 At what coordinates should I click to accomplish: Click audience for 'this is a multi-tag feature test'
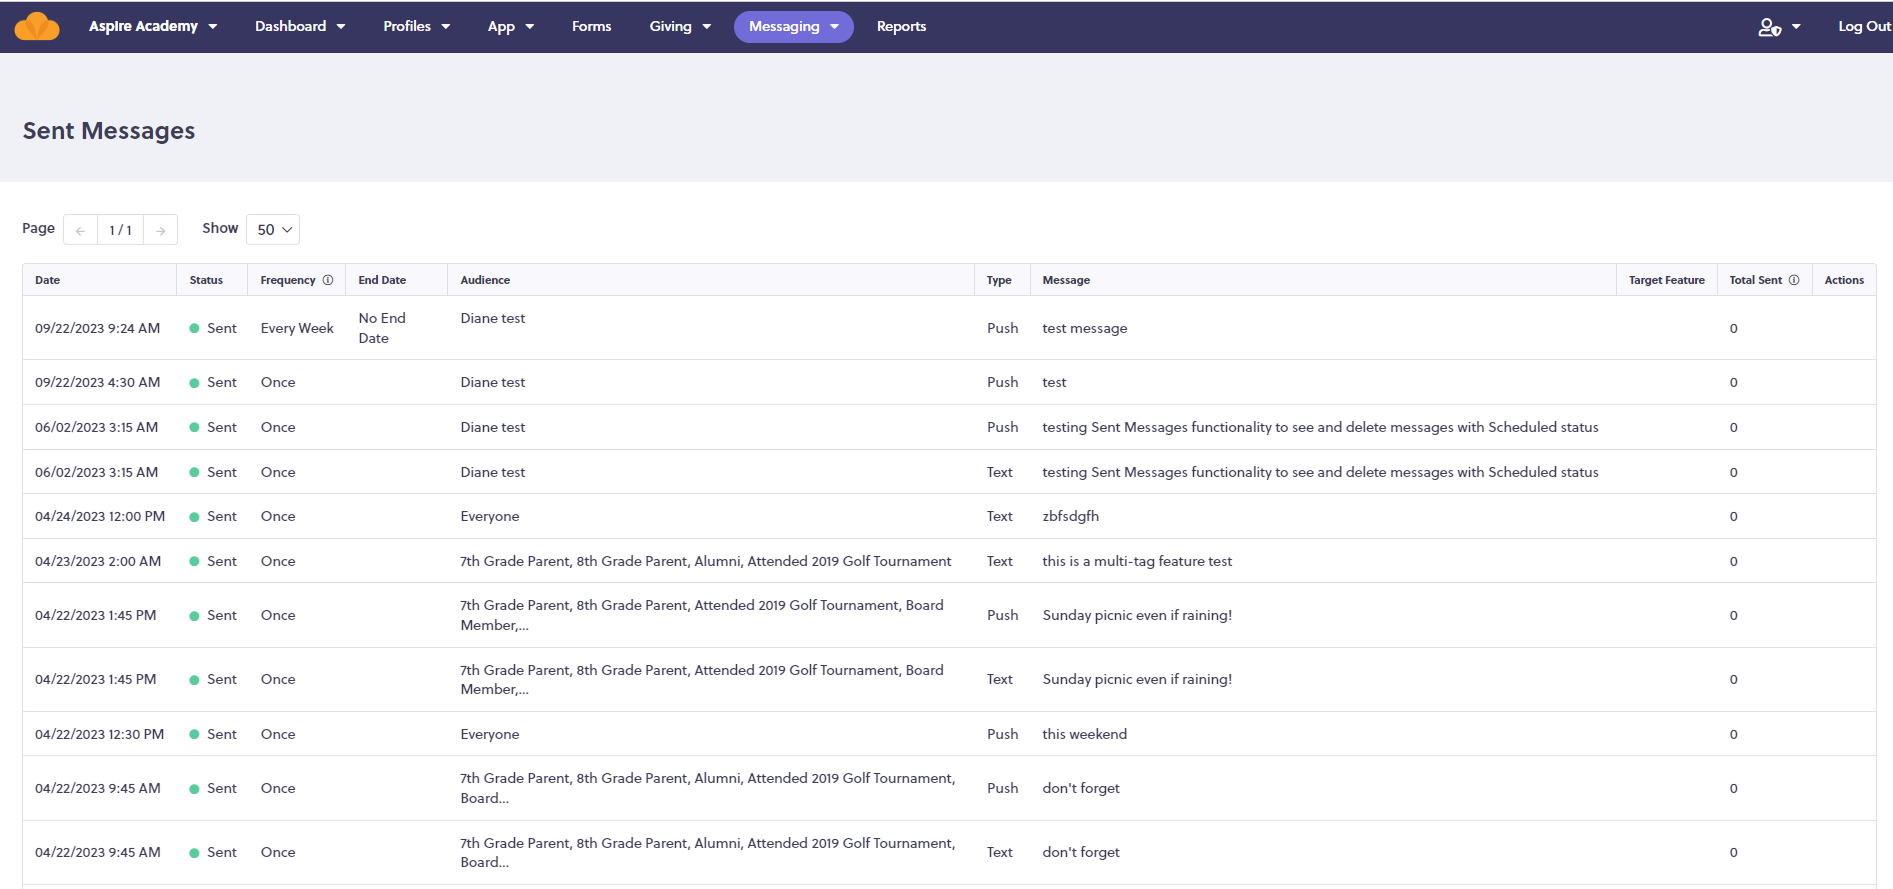tap(706, 561)
